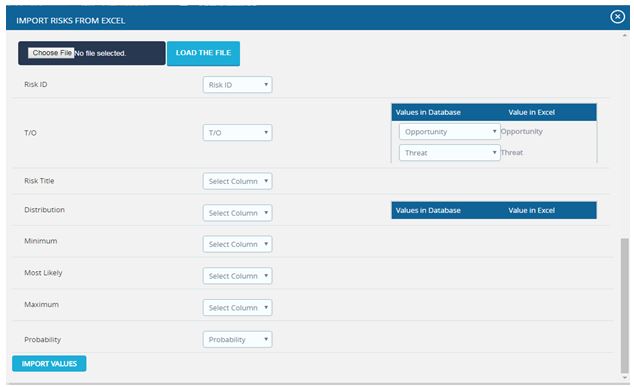Image resolution: width=634 pixels, height=387 pixels.
Task: Click 'Value in Excel' header in Distribution table
Action: point(532,210)
